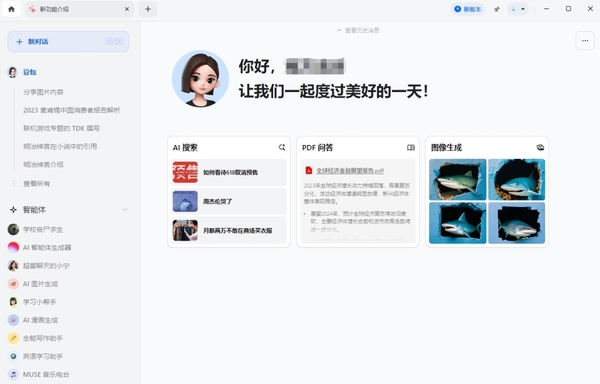600x384 pixels.
Task: Open the AI 图片生成 agent
Action: coord(40,284)
